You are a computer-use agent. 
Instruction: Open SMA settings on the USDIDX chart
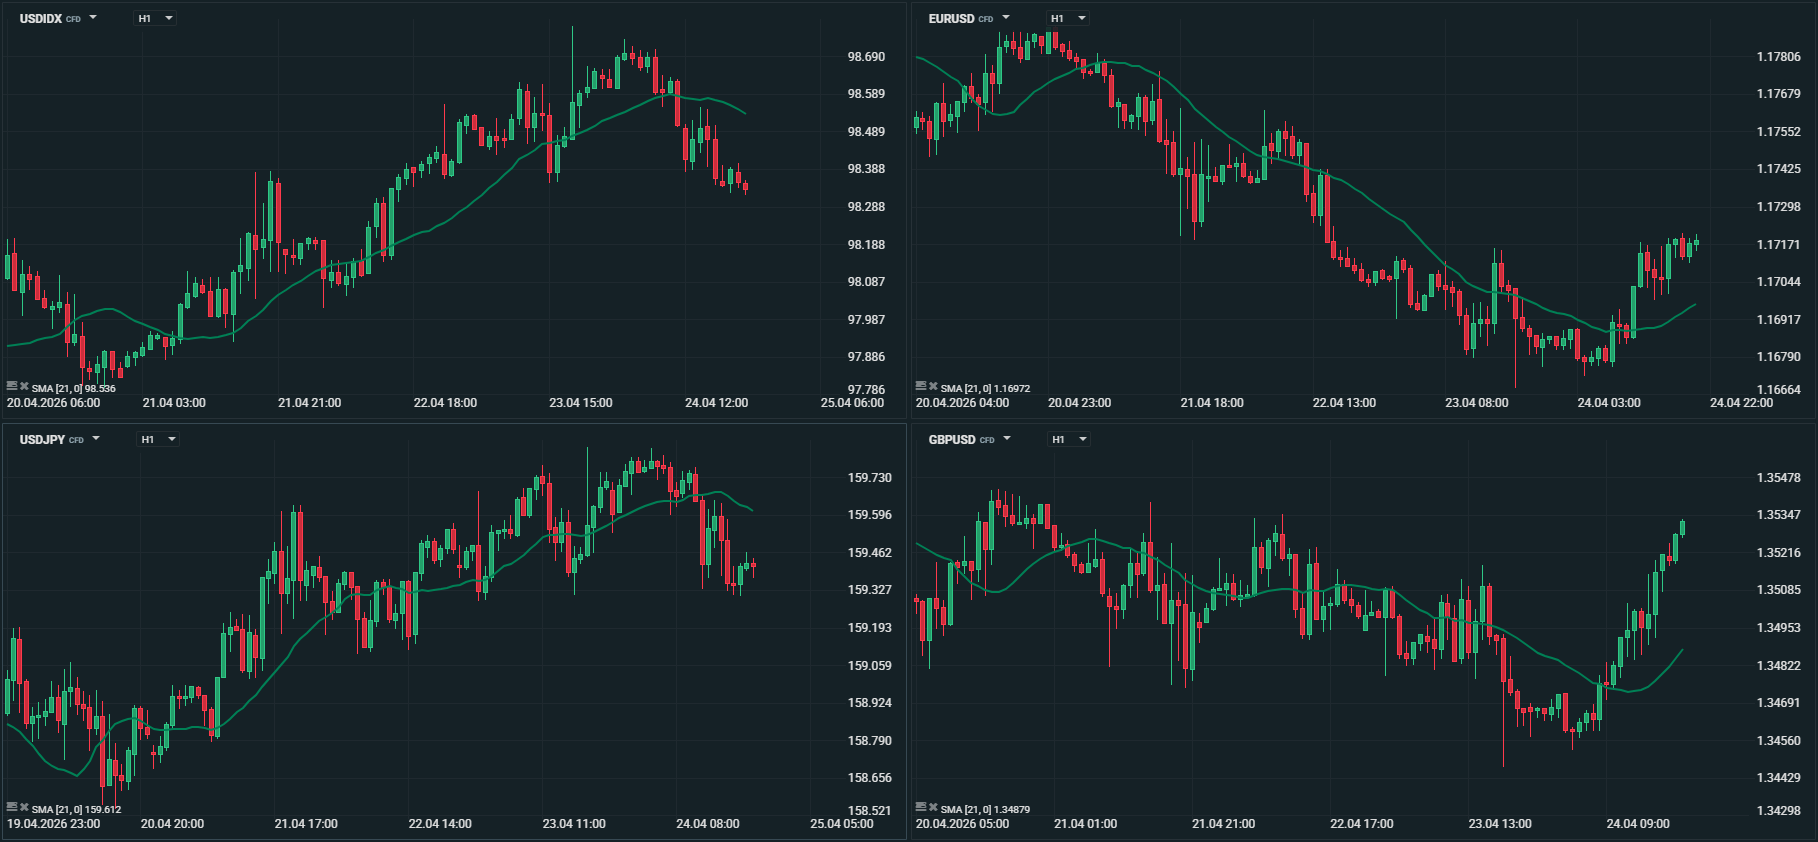[x=12, y=387]
